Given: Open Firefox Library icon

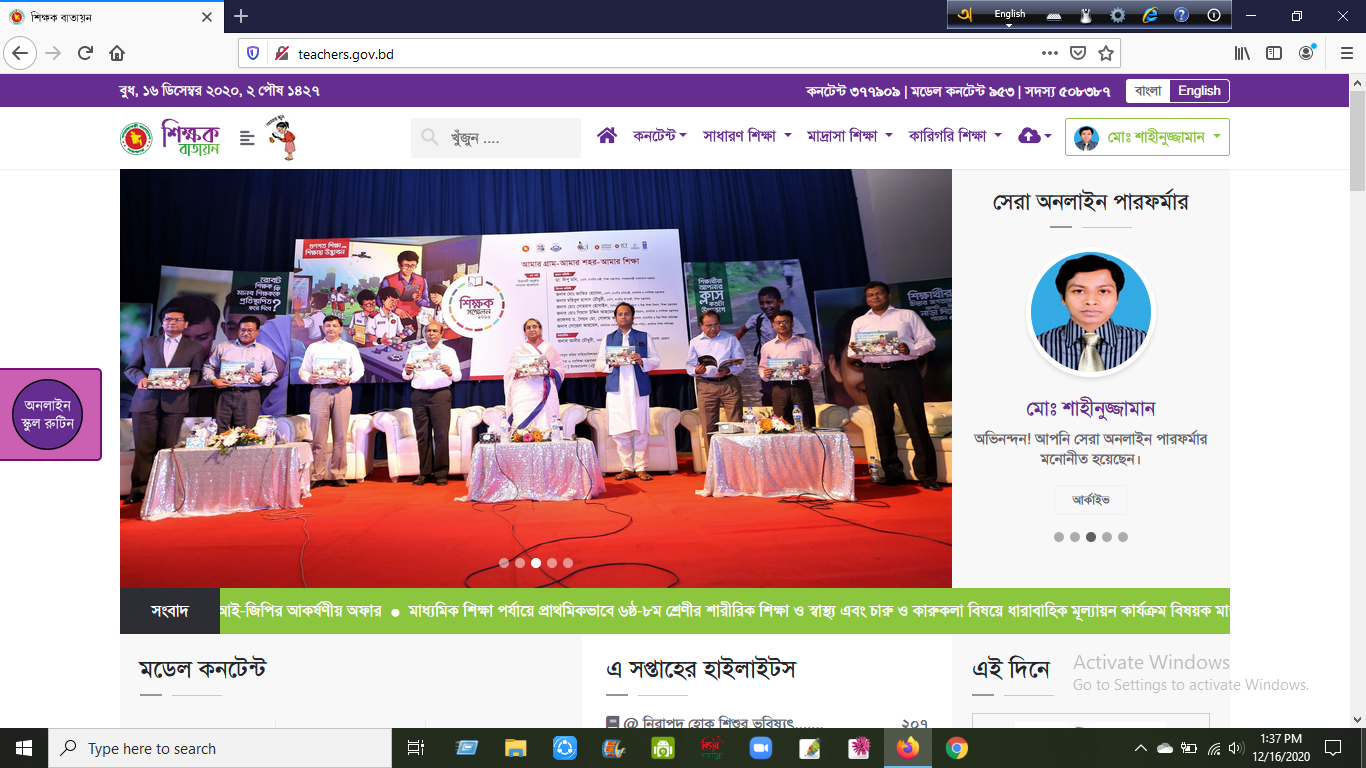Looking at the screenshot, I should pos(1242,53).
